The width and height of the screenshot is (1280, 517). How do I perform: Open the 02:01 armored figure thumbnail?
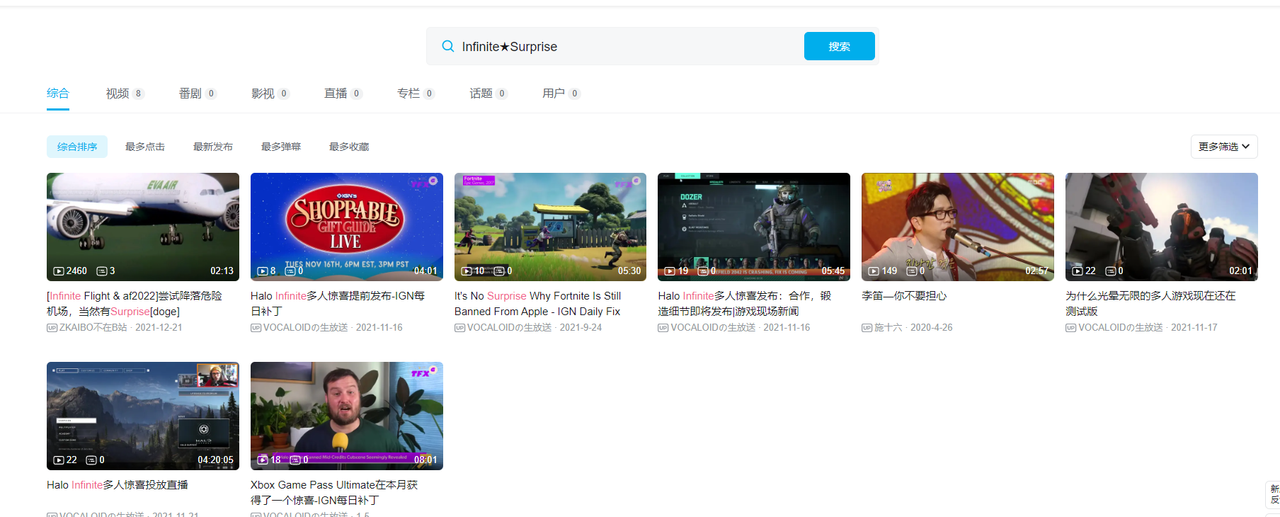tap(1162, 227)
